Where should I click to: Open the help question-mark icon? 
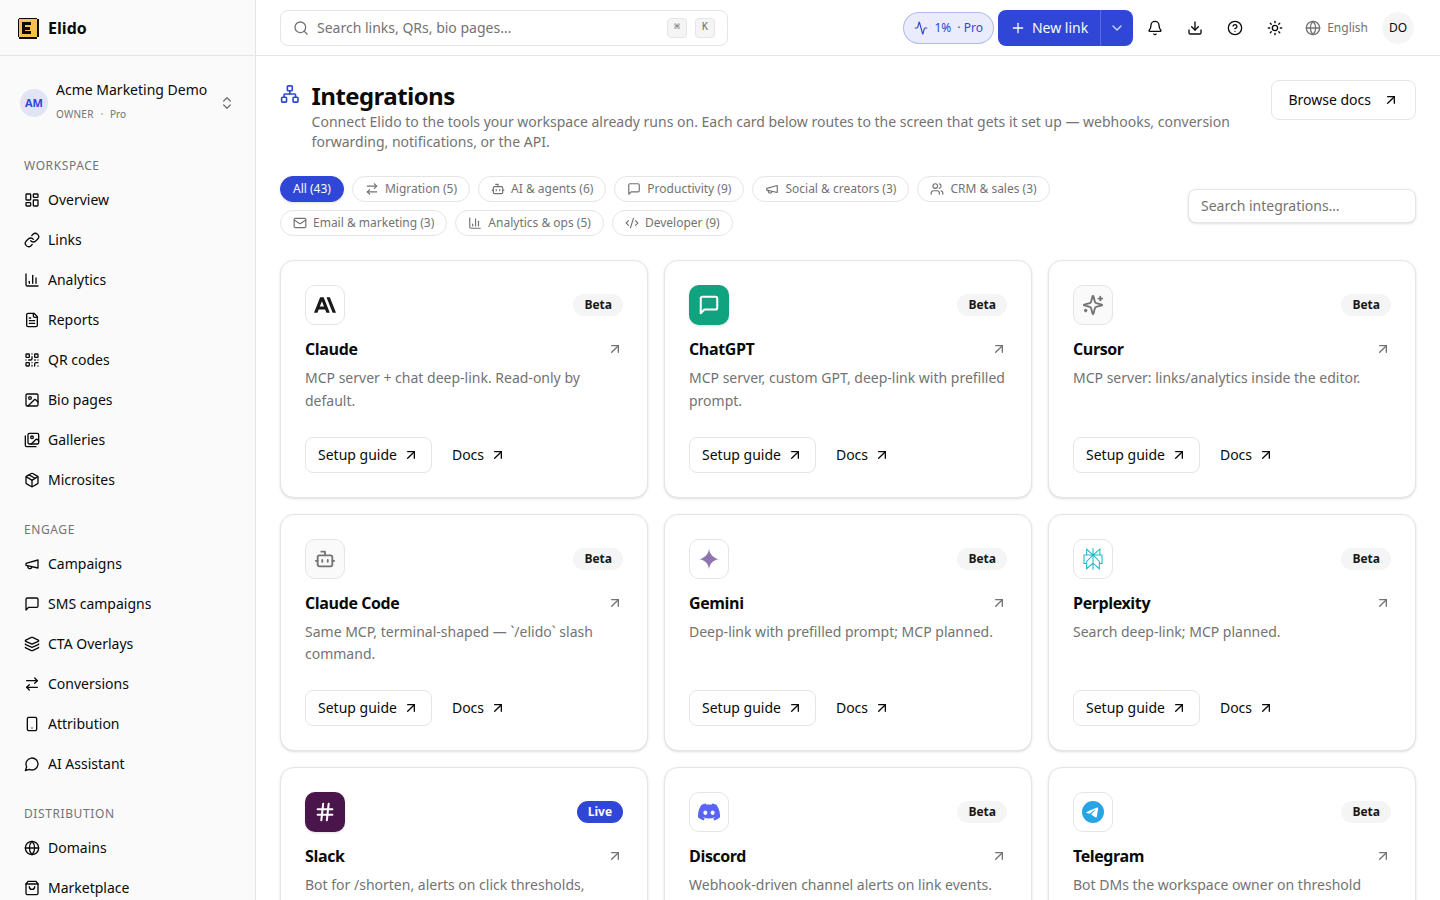tap(1235, 28)
